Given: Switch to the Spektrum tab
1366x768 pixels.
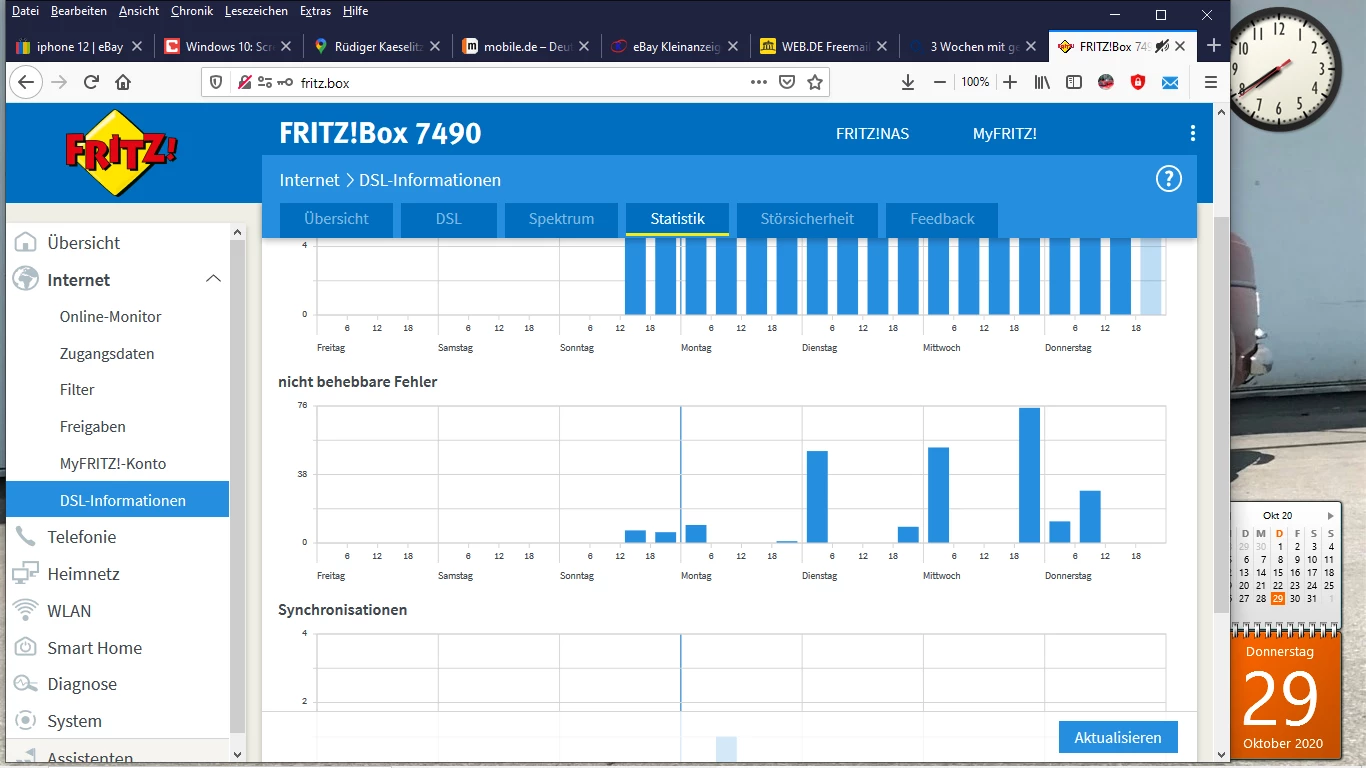Looking at the screenshot, I should (561, 219).
